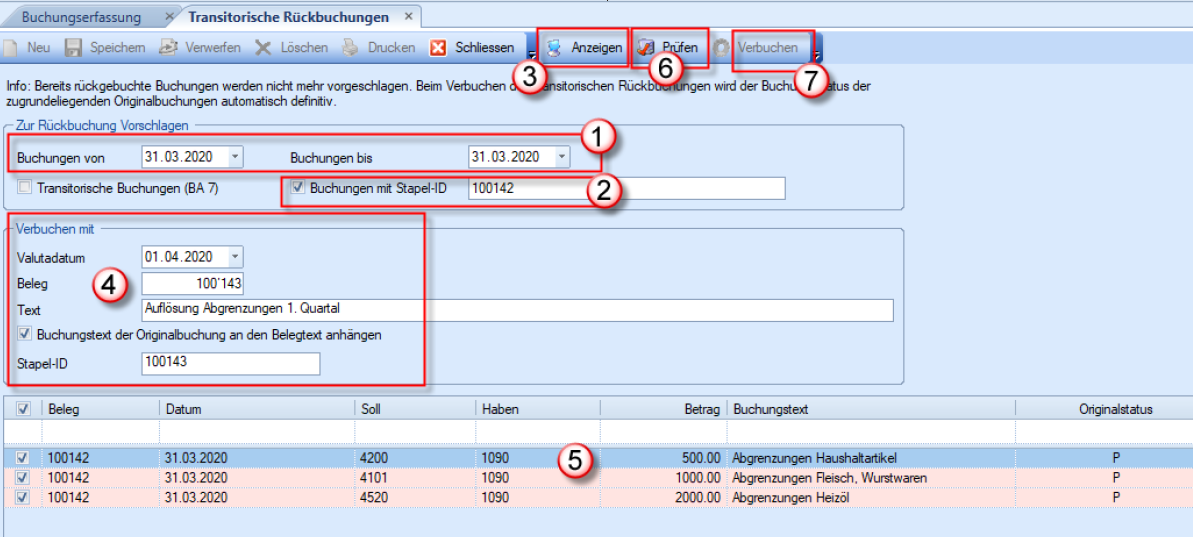The image size is (1193, 537).
Task: Open the Valutadatum date dropdown
Action: (x=234, y=256)
